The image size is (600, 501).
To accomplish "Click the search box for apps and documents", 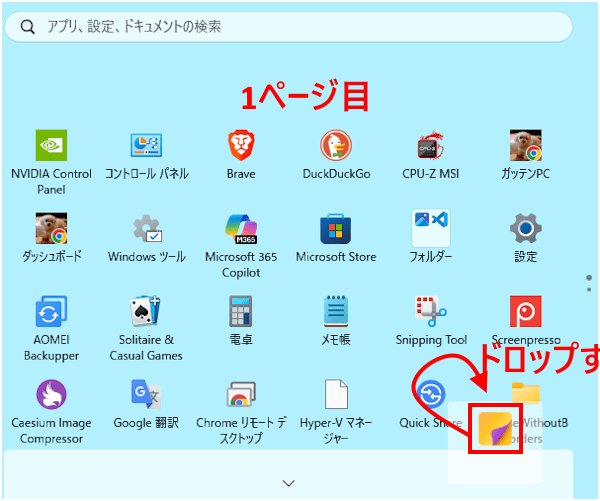I will tap(289, 27).
